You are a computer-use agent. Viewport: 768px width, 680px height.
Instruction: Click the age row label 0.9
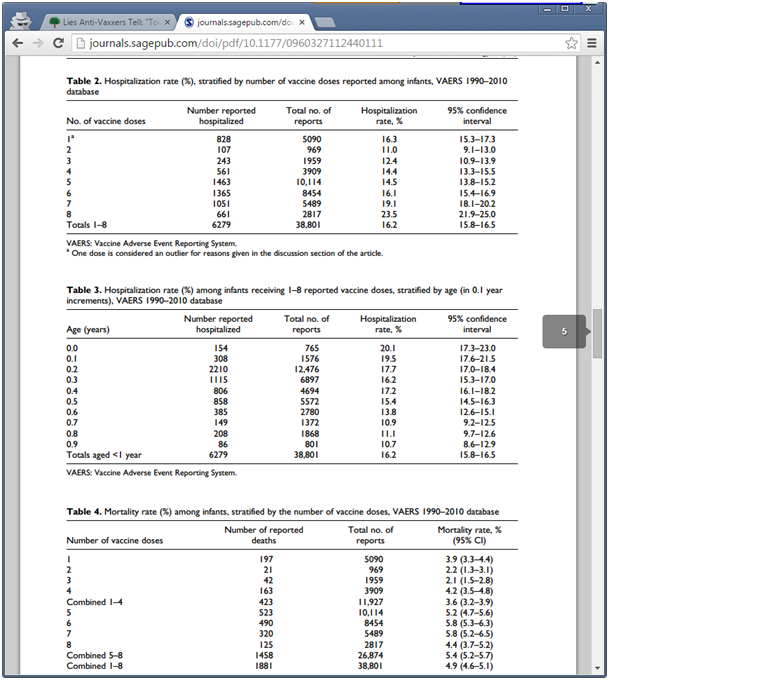point(72,444)
